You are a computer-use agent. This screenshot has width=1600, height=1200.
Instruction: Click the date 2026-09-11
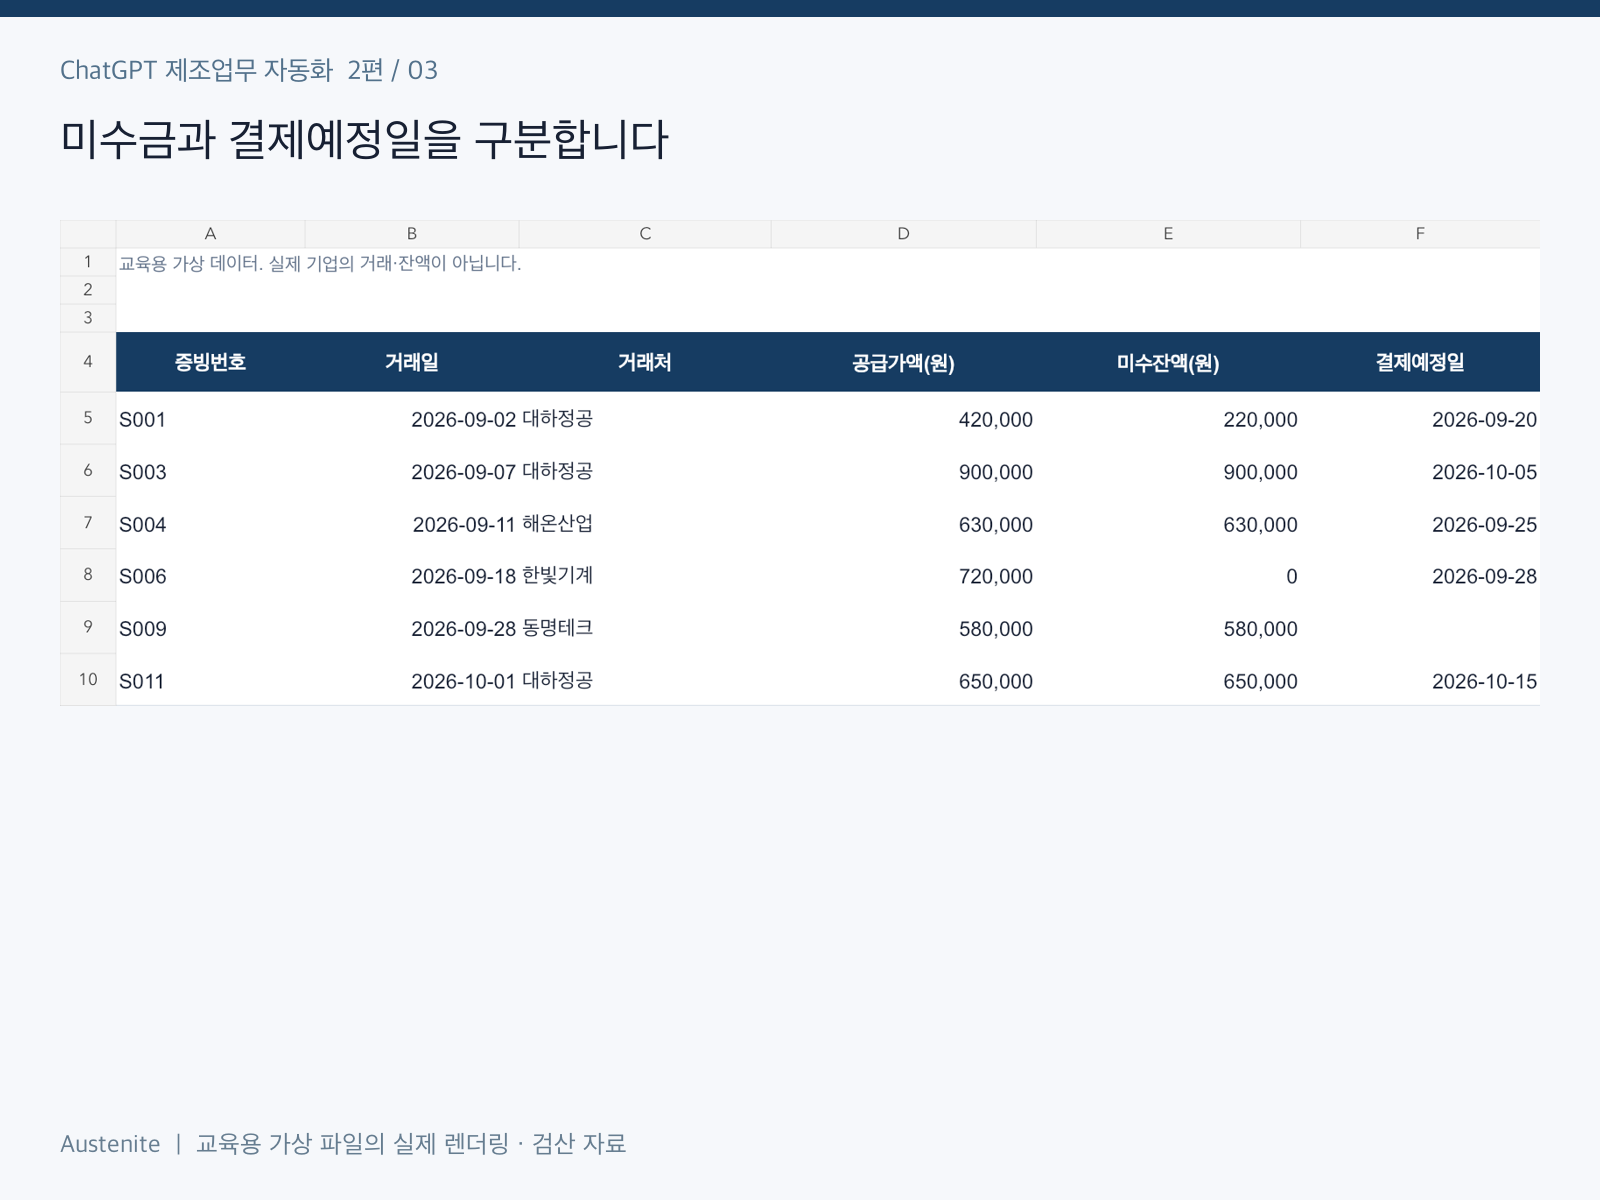point(463,524)
